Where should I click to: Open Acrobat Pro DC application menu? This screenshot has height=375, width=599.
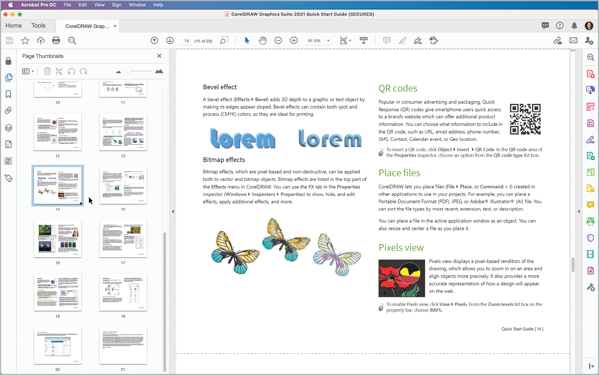click(x=38, y=5)
